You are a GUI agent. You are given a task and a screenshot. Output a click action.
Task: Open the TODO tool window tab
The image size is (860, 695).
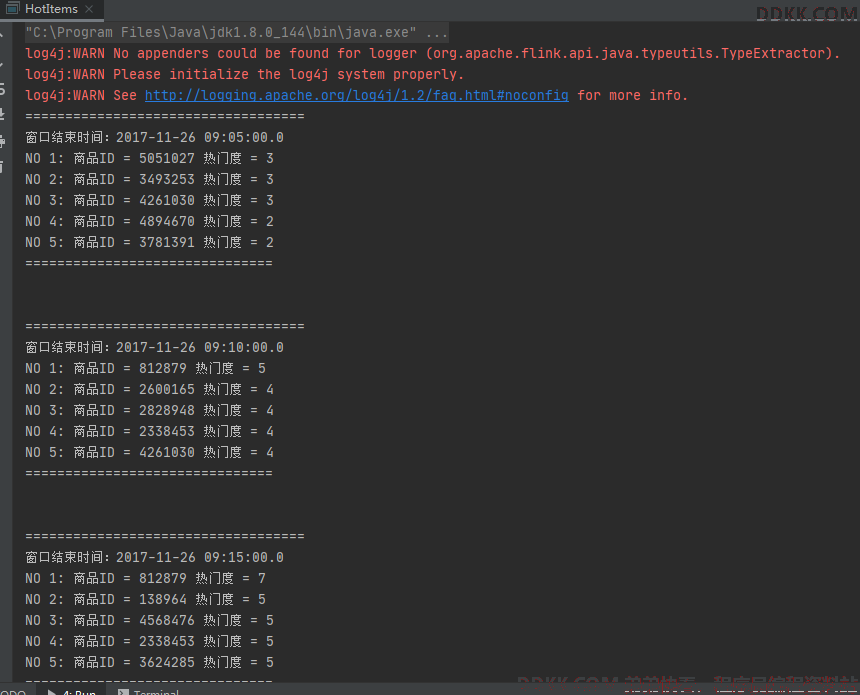(x=13, y=691)
